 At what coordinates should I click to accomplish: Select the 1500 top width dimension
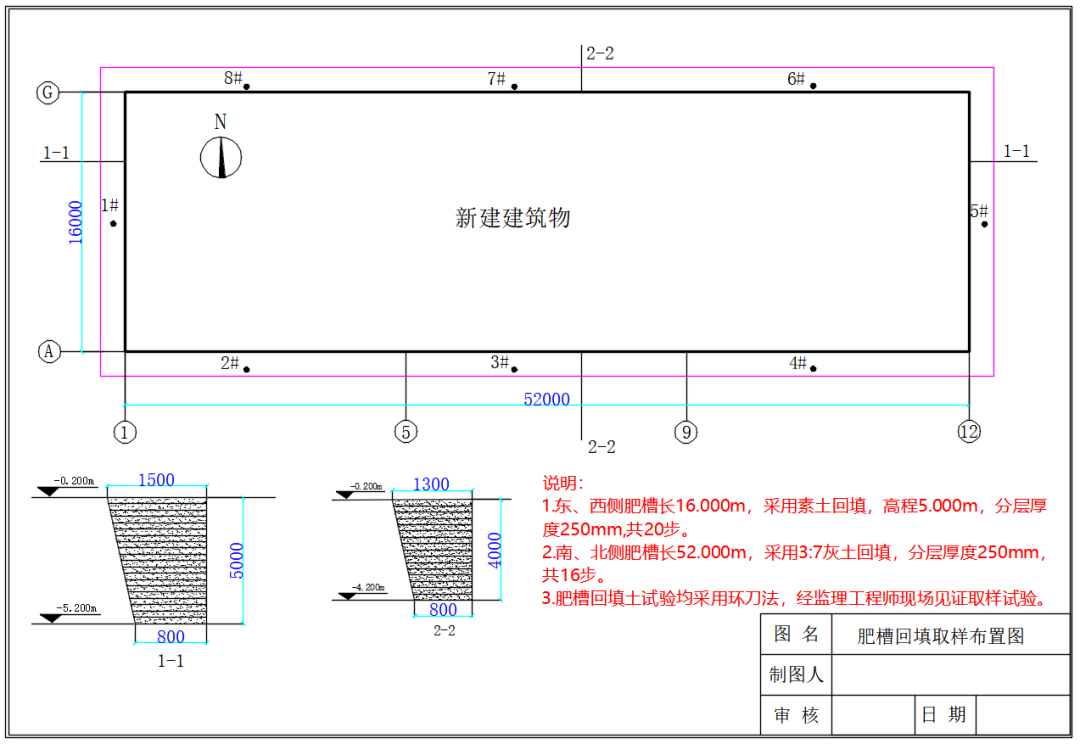[x=156, y=479]
